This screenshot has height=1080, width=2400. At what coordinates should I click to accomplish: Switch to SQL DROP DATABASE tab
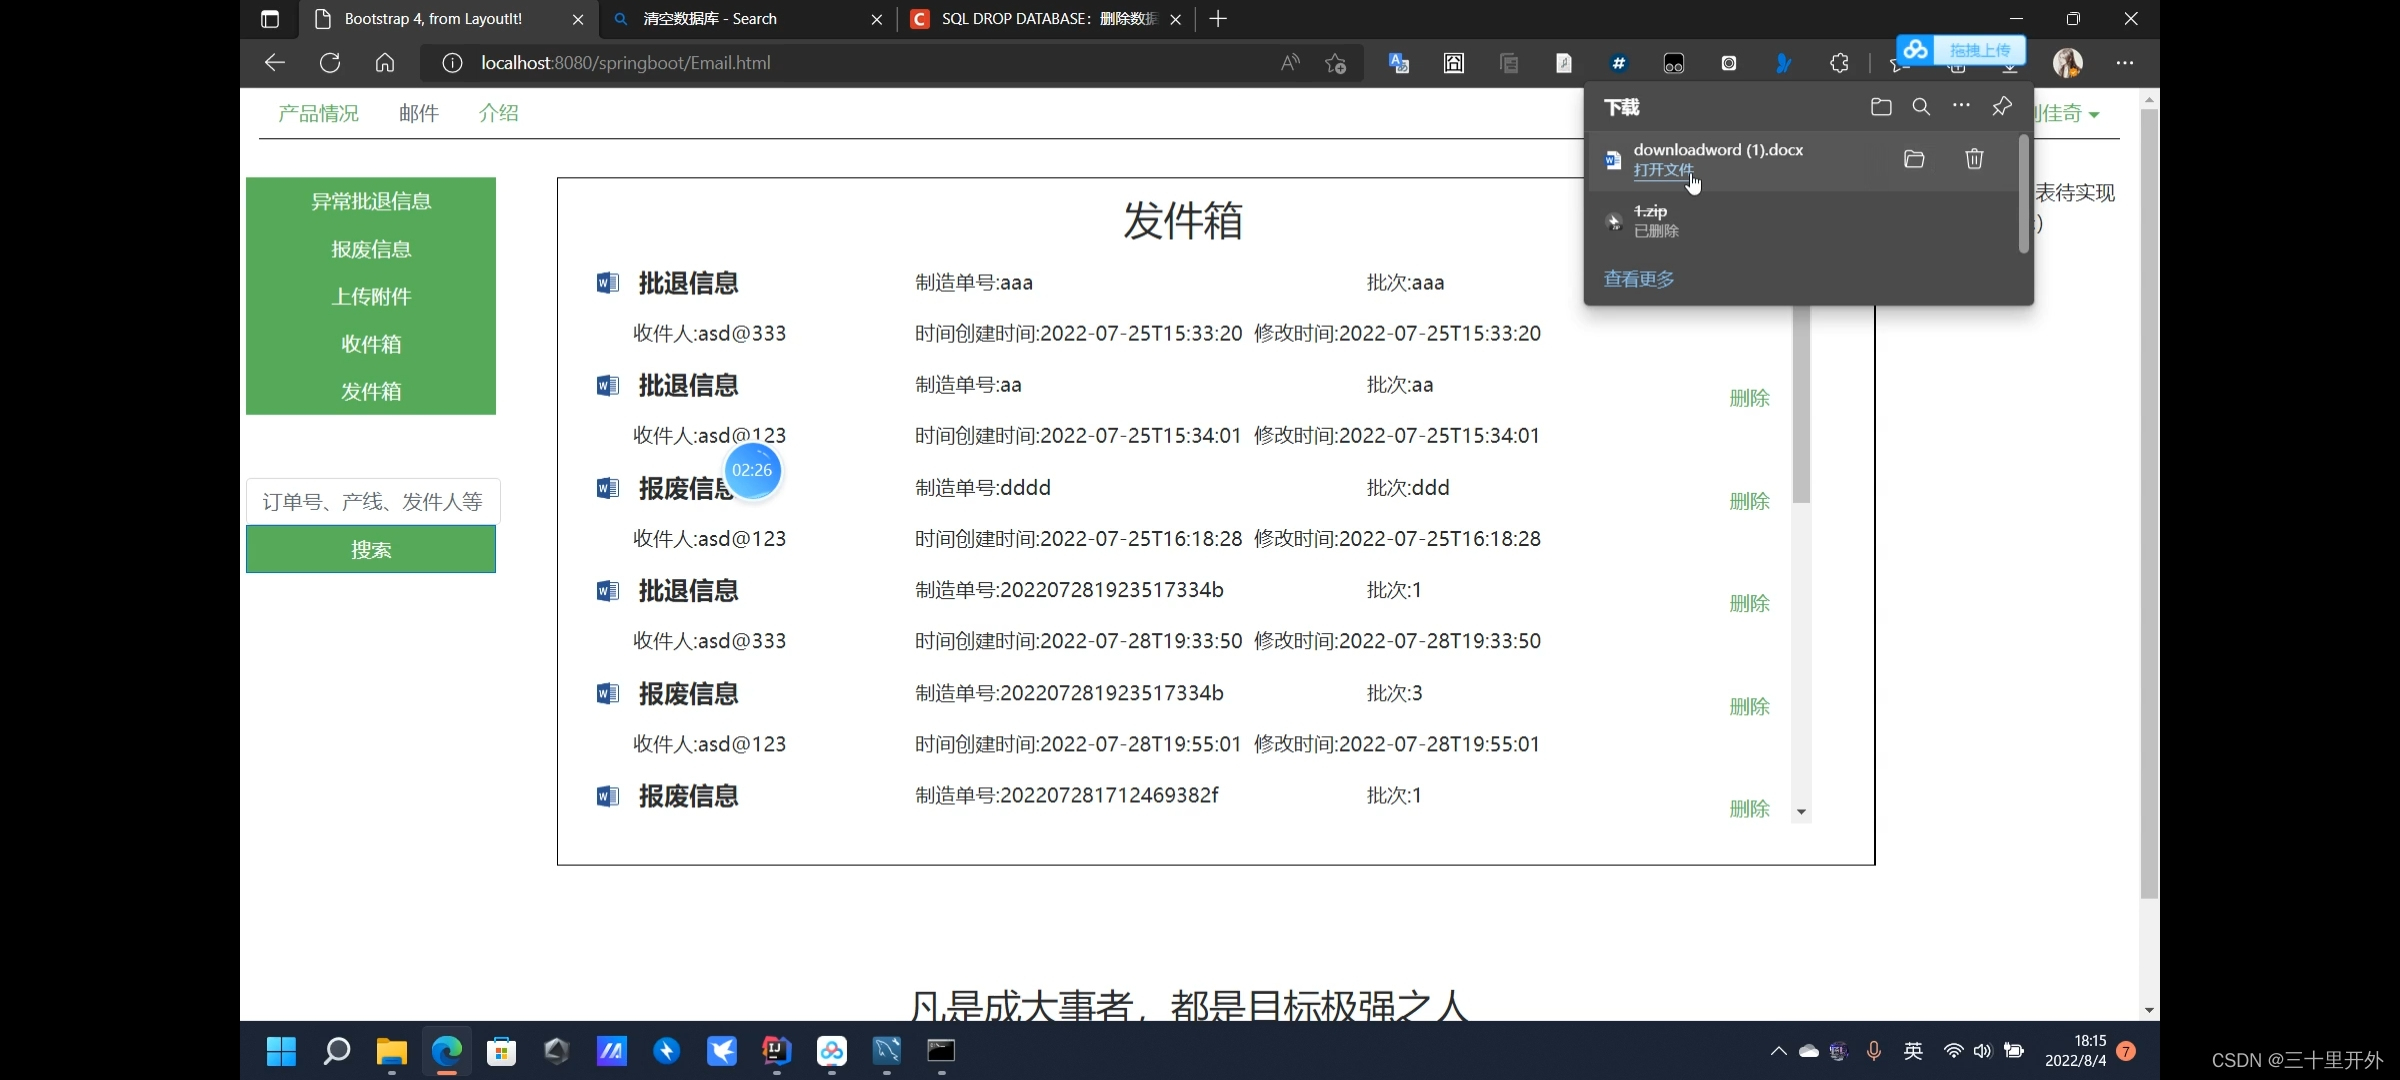click(1049, 19)
